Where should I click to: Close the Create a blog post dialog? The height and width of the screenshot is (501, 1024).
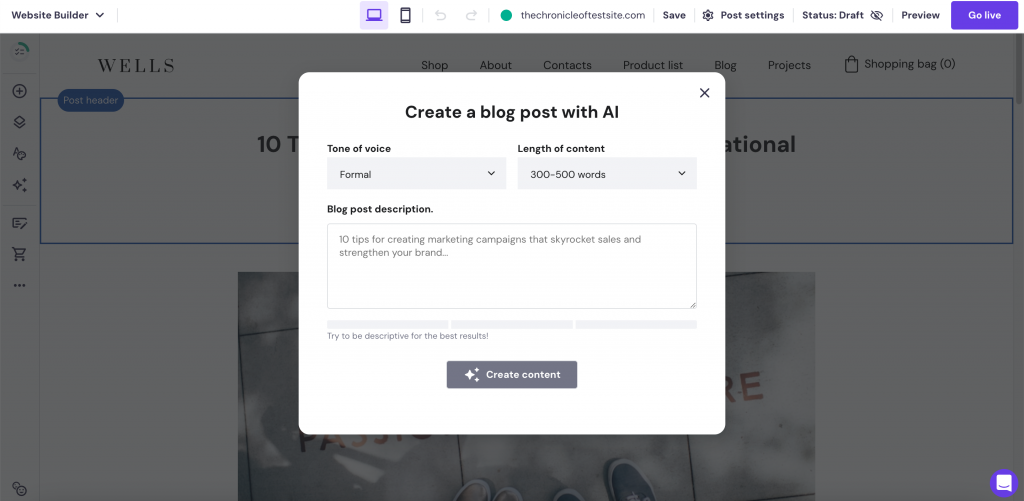click(x=704, y=93)
